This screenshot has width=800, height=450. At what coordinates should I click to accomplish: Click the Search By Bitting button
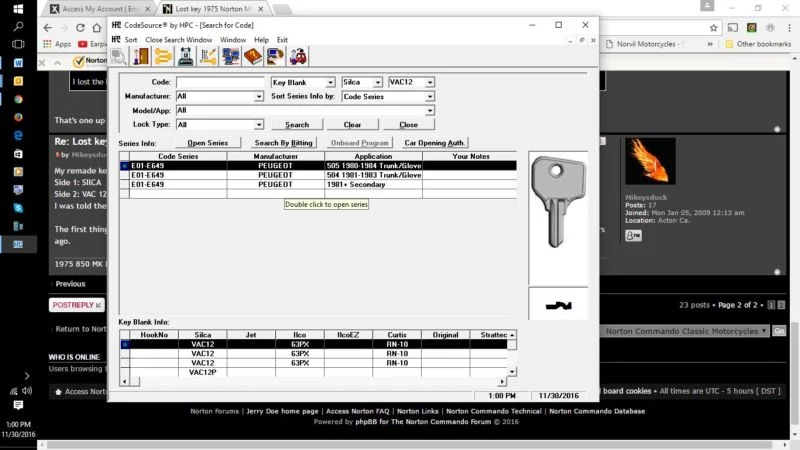click(x=284, y=143)
